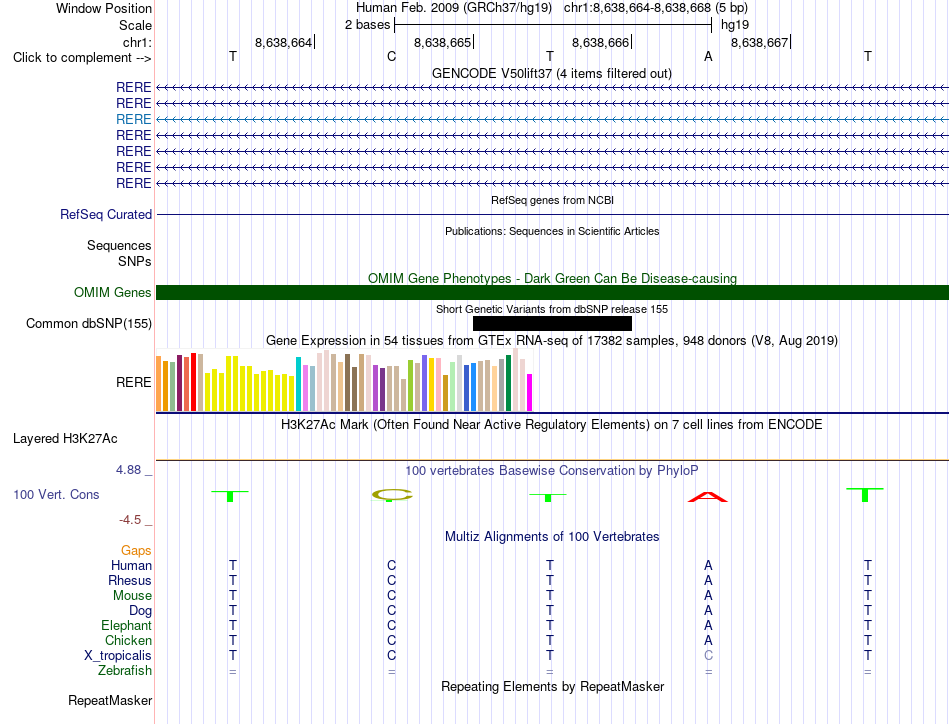Open 'Multiz Alignments of 100 Vertebrates' title
This screenshot has width=950, height=724.
point(552,536)
